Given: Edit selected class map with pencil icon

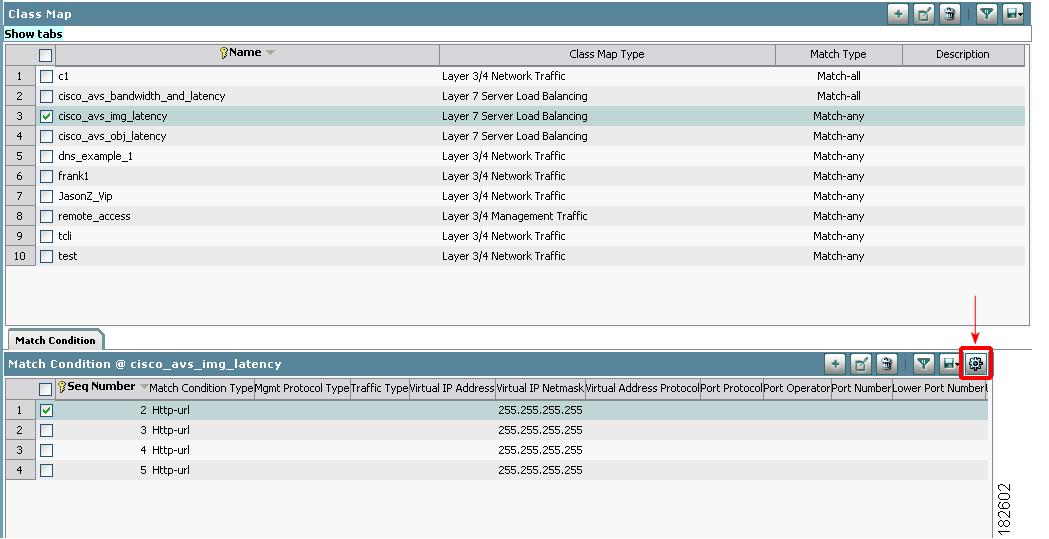Looking at the screenshot, I should (x=924, y=13).
